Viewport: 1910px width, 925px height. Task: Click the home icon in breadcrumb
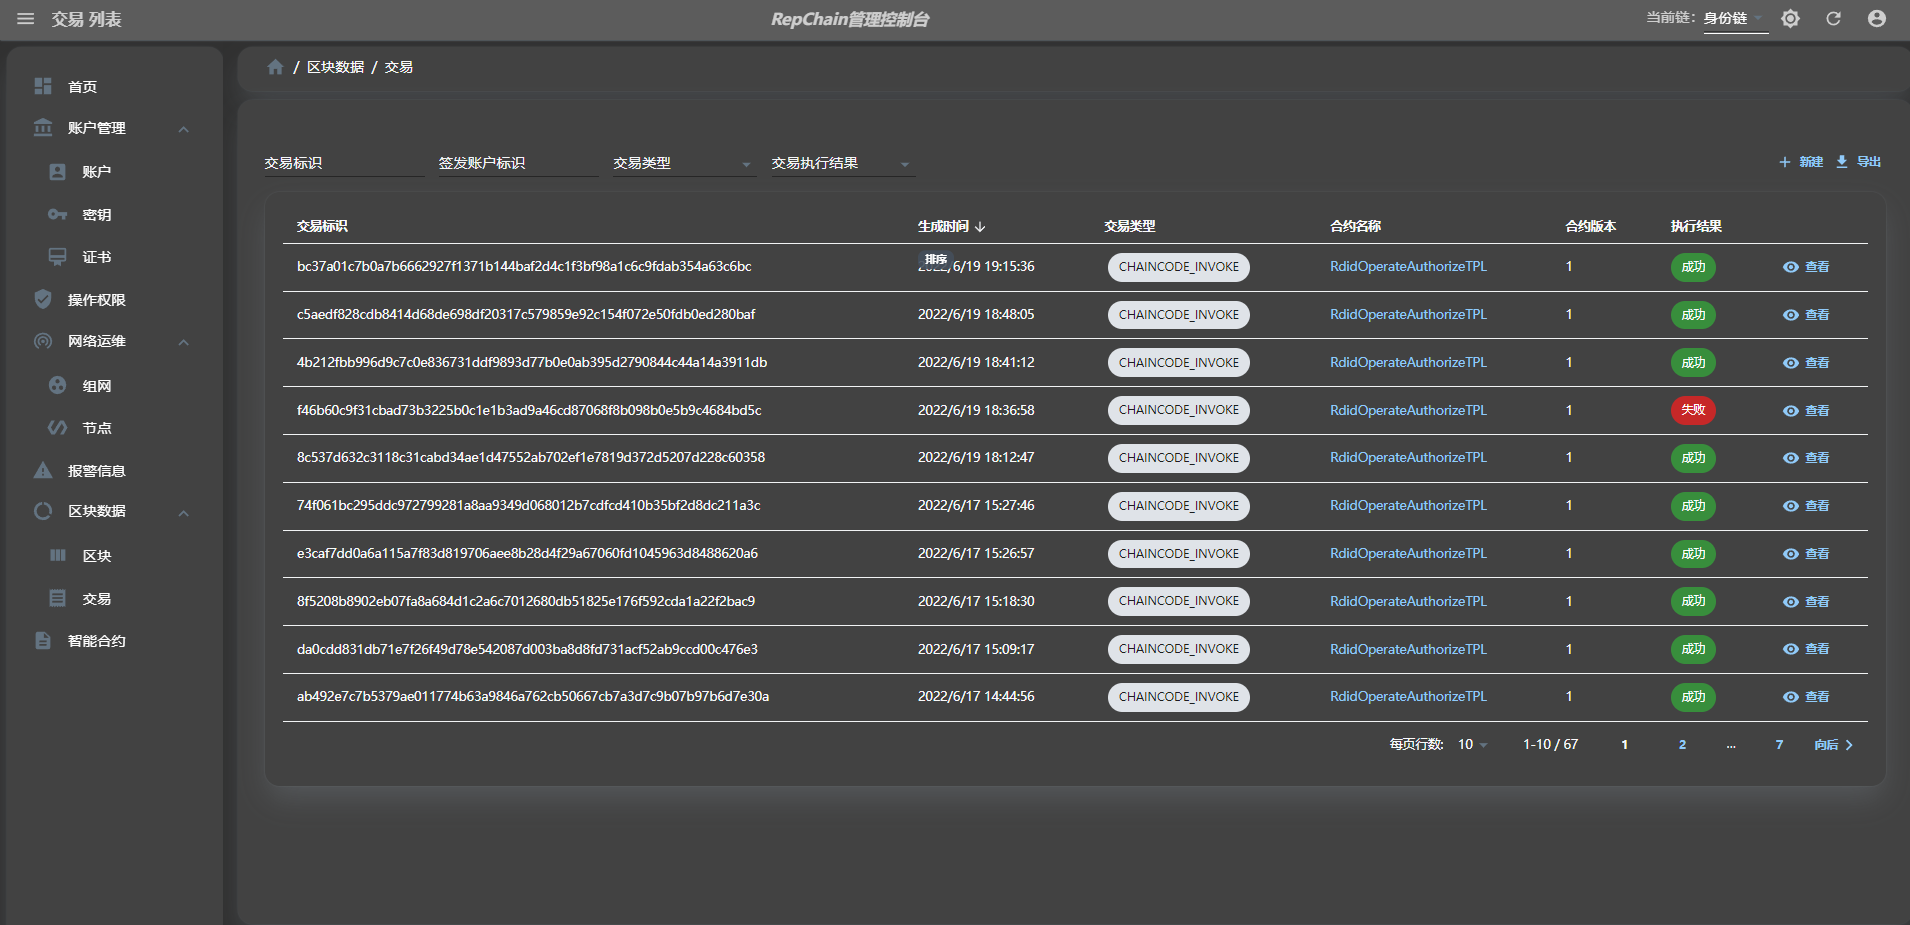pyautogui.click(x=275, y=67)
